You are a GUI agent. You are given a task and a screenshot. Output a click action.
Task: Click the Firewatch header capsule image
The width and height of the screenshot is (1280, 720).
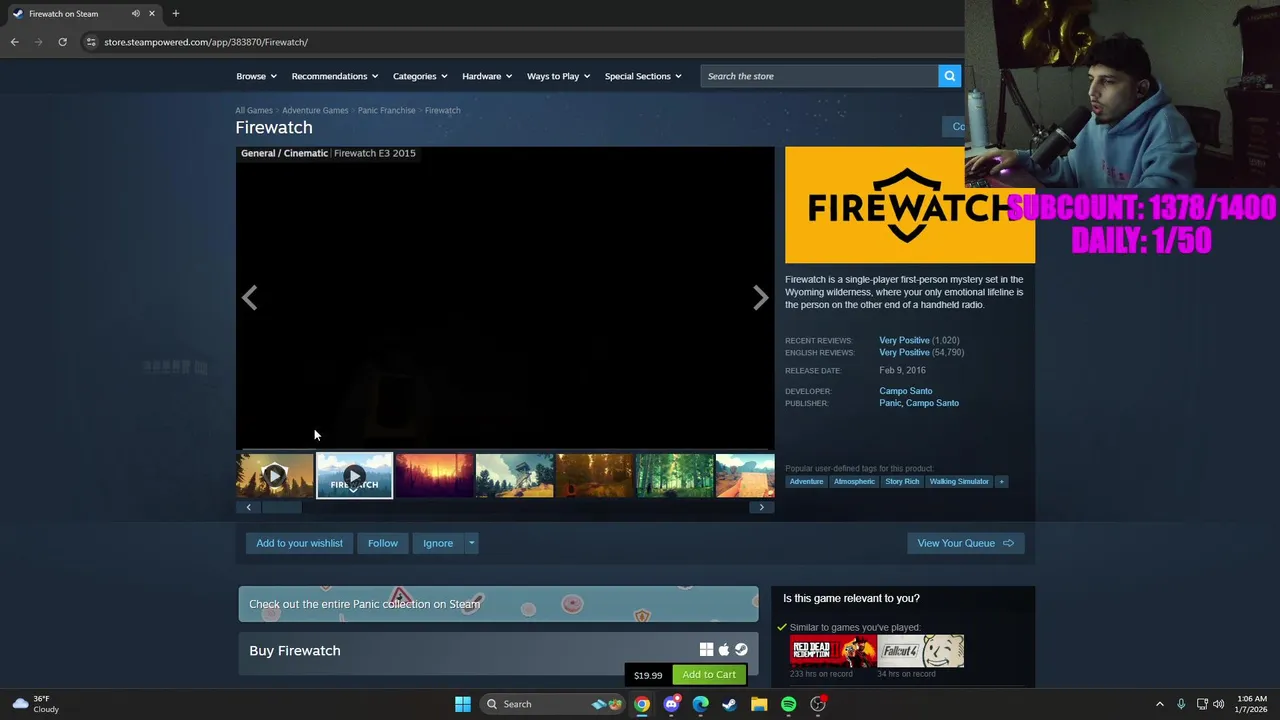910,205
